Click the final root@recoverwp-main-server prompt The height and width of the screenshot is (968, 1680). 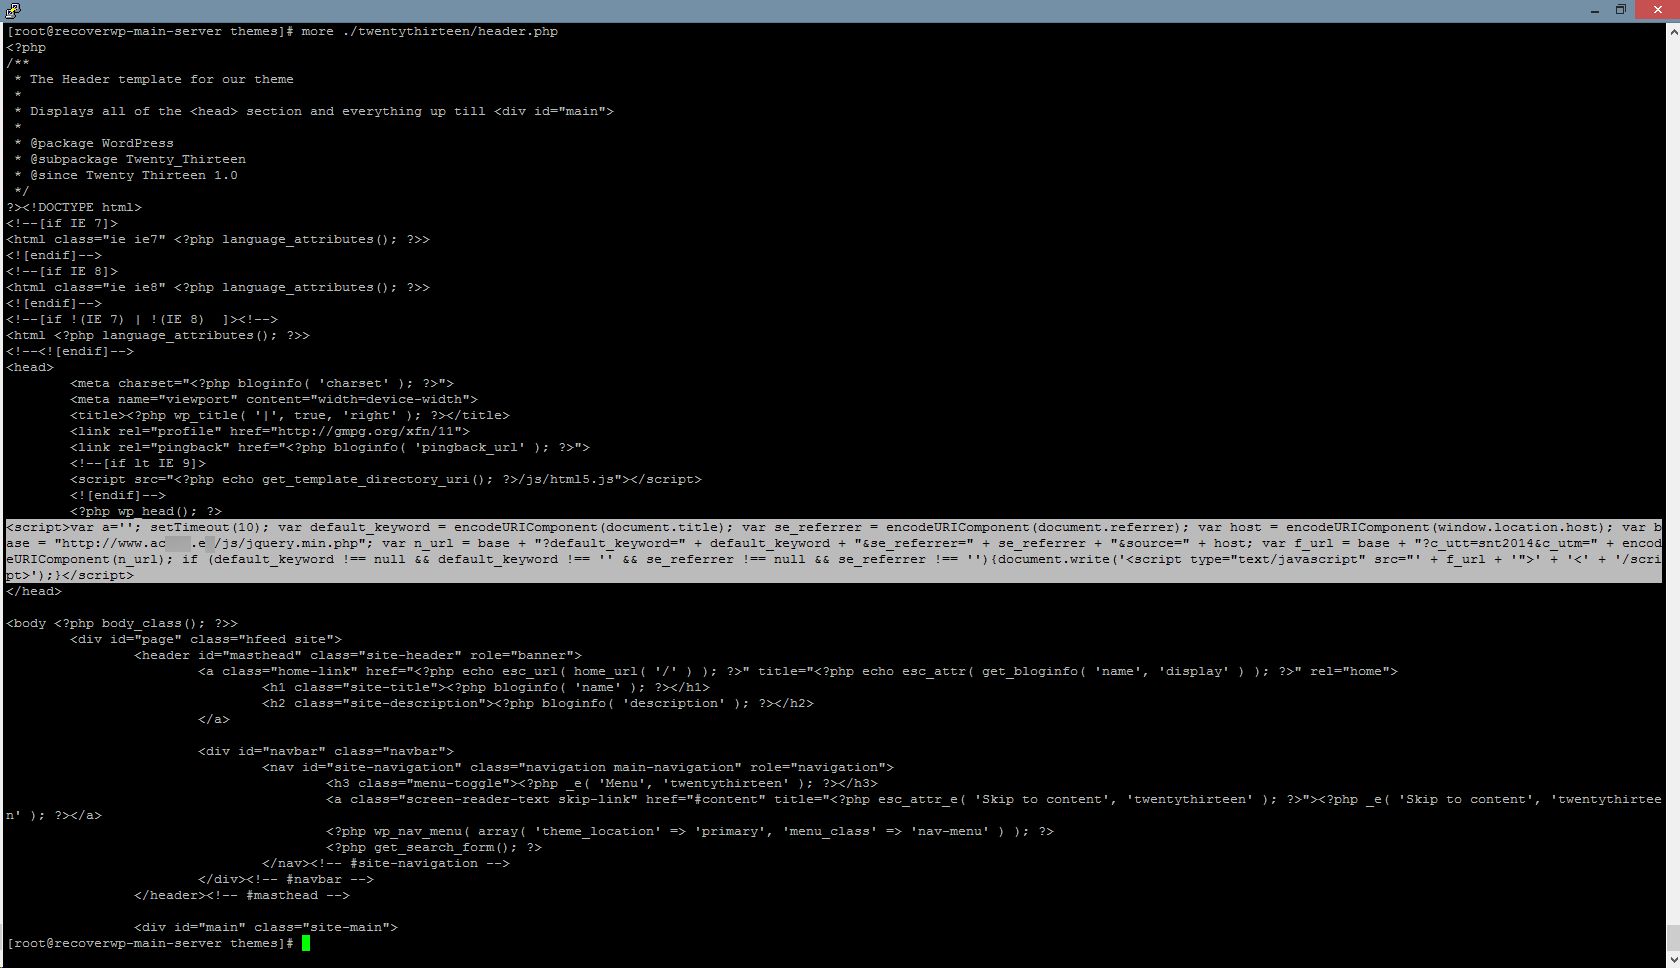[150, 943]
